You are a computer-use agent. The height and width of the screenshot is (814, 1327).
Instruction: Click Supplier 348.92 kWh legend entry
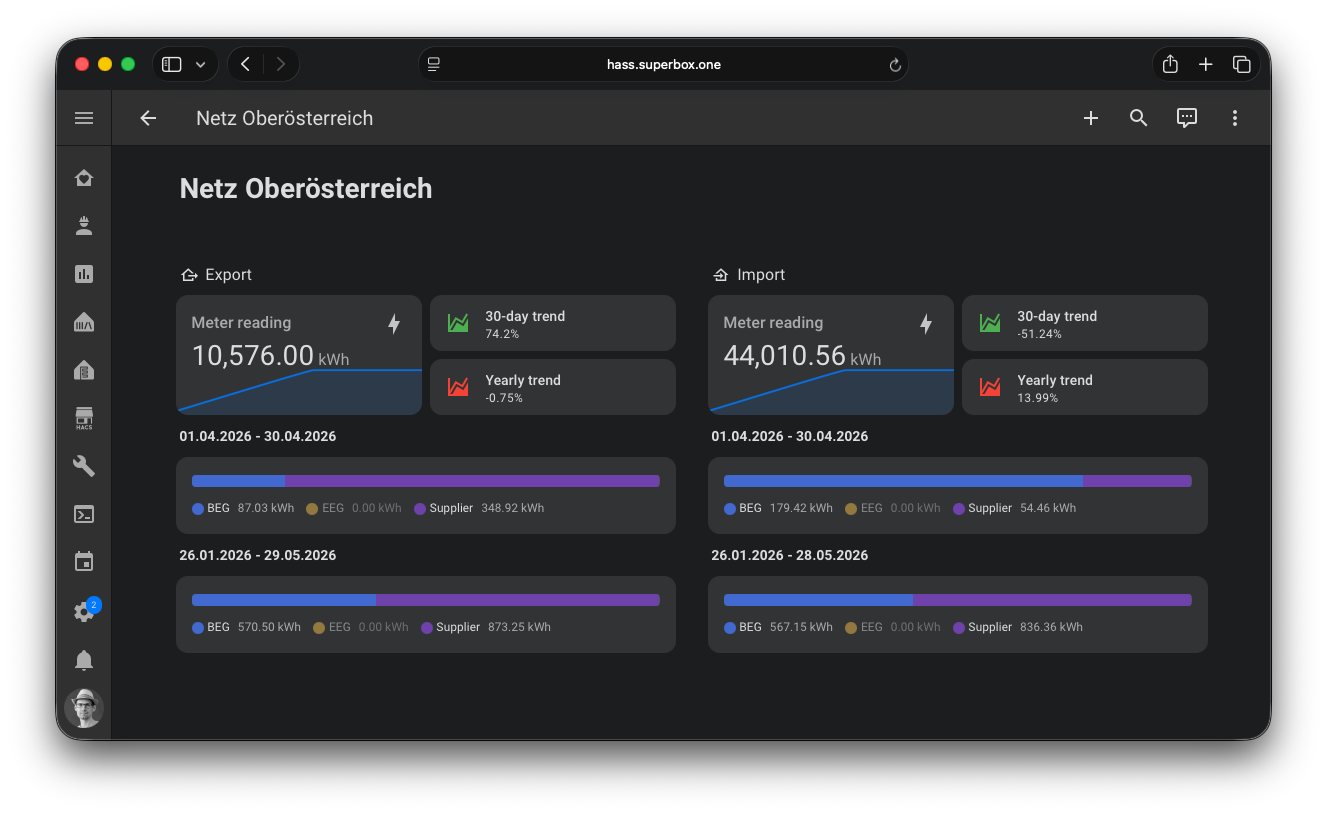tap(479, 508)
